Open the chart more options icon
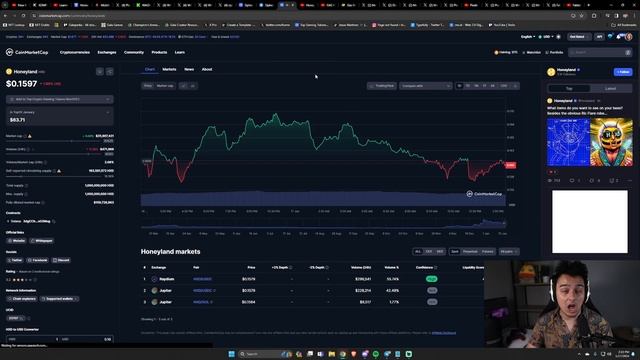Image resolution: width=640 pixels, height=360 pixels. (516, 86)
